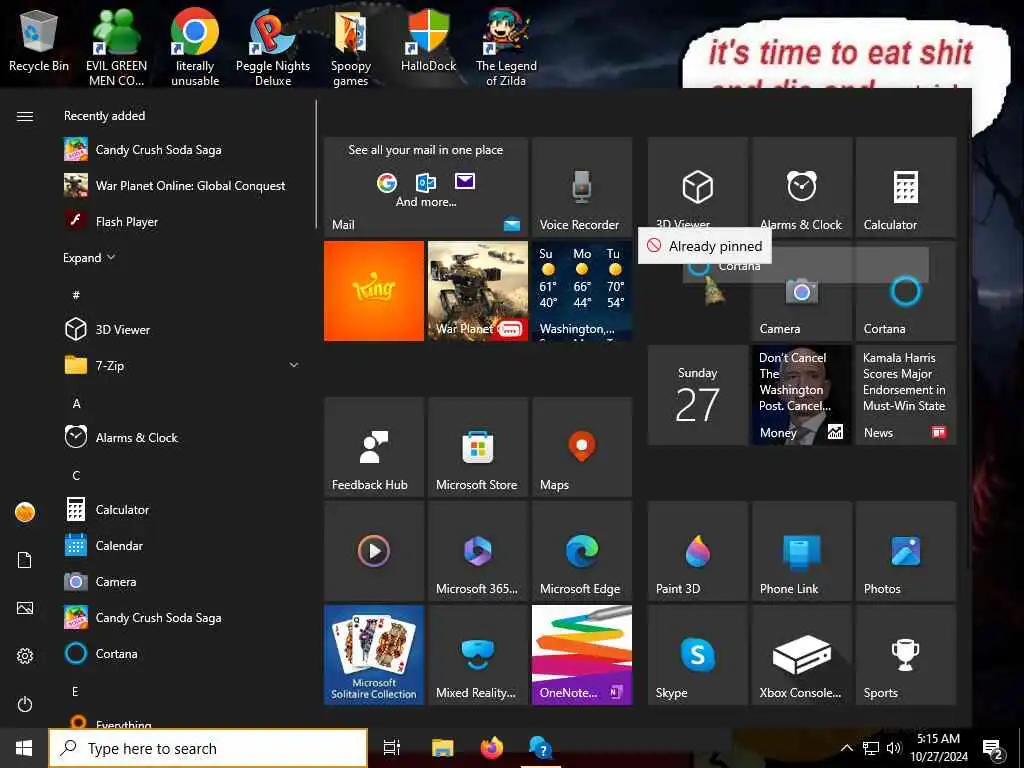Open Calendar in the app list
This screenshot has width=1024, height=768.
coord(183,545)
